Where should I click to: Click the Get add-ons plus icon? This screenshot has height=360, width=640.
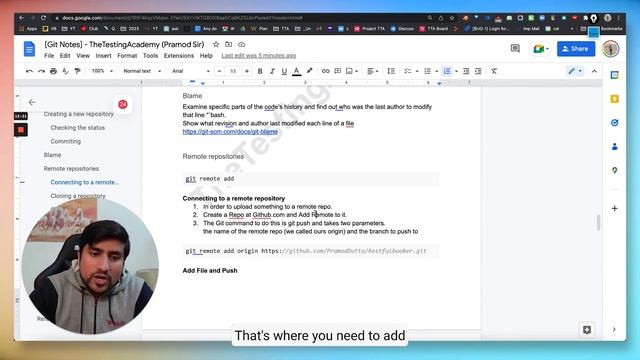(x=614, y=209)
